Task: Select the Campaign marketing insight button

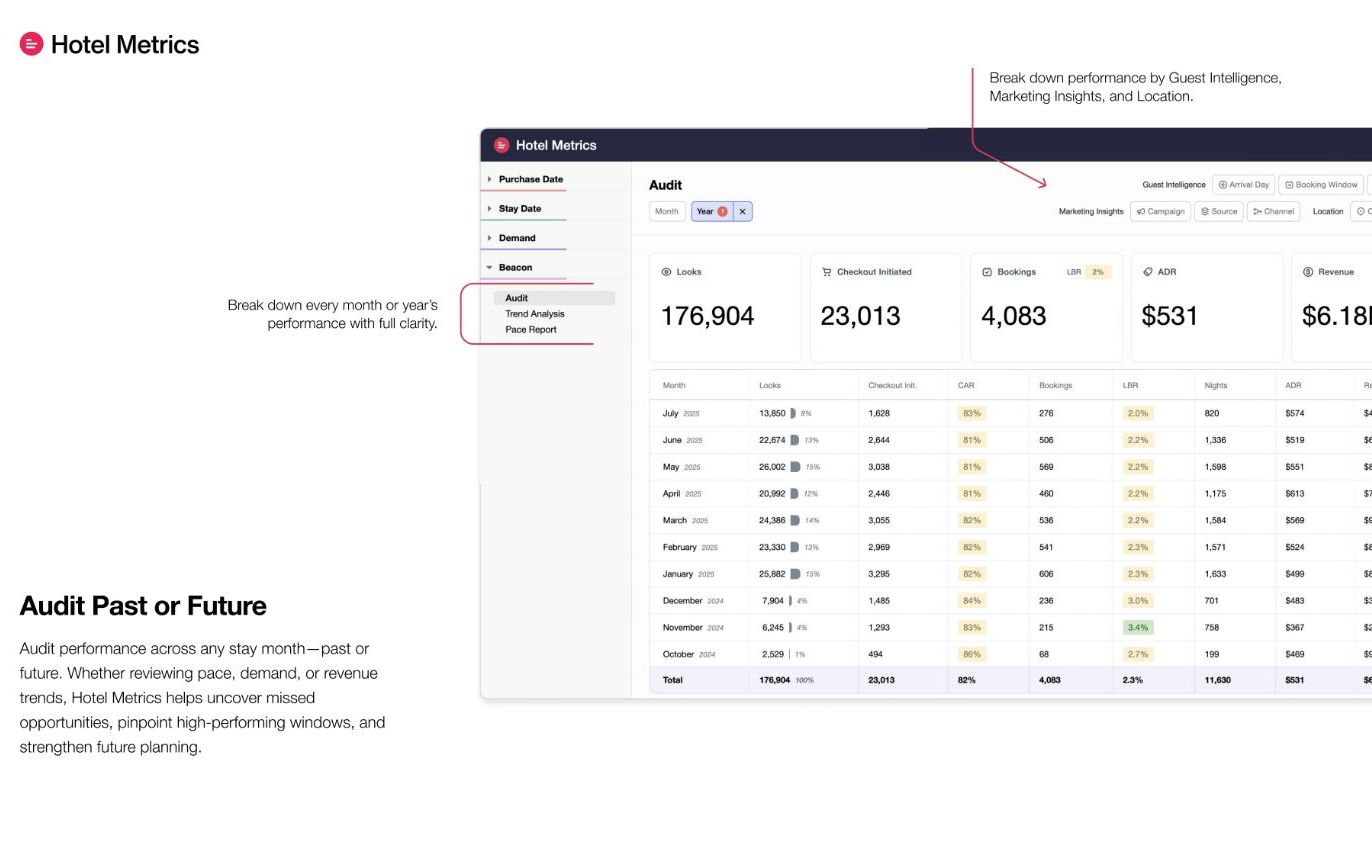Action: click(x=1160, y=211)
